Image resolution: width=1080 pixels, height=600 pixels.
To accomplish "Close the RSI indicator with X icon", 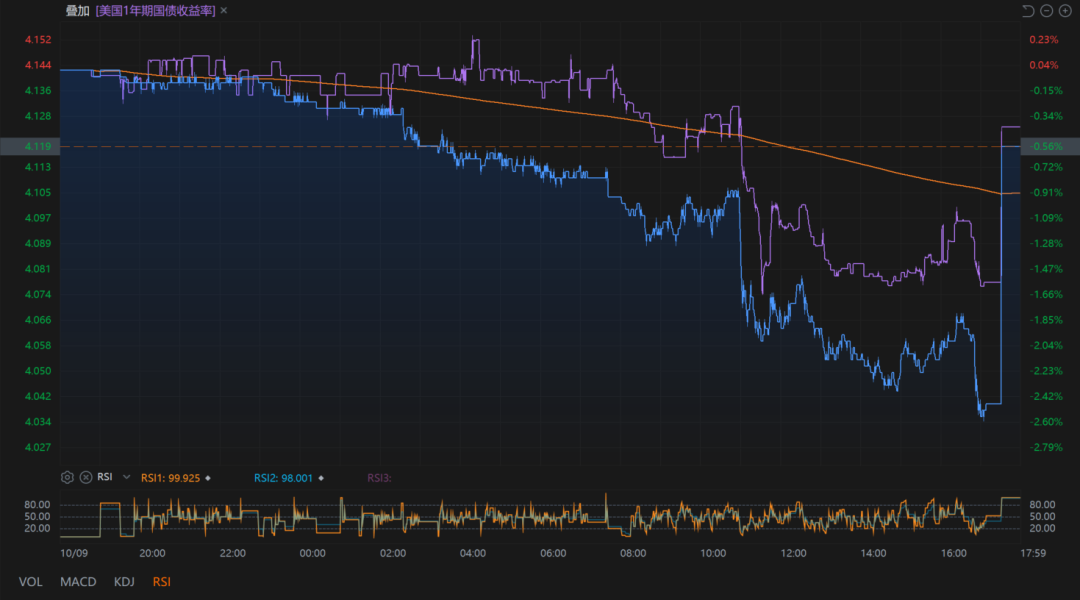I will [x=86, y=477].
